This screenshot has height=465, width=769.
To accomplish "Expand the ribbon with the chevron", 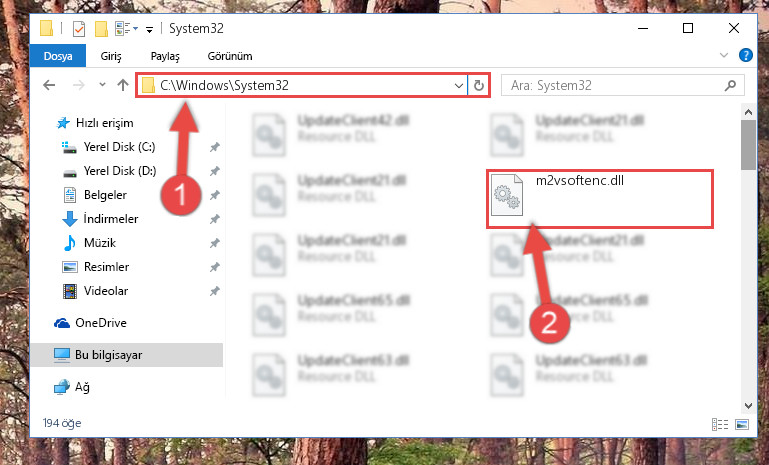I will [x=723, y=55].
